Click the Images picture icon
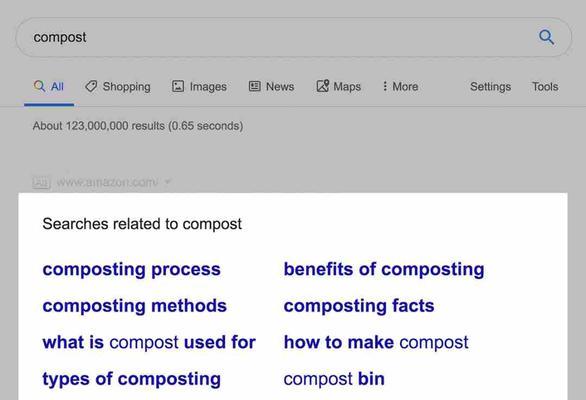The image size is (586, 400). [x=178, y=86]
